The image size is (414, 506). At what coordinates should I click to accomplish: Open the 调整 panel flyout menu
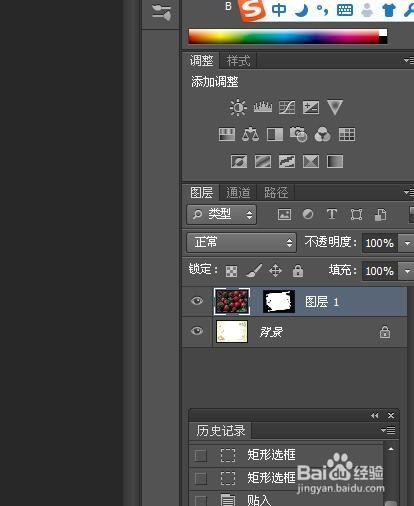tap(408, 60)
